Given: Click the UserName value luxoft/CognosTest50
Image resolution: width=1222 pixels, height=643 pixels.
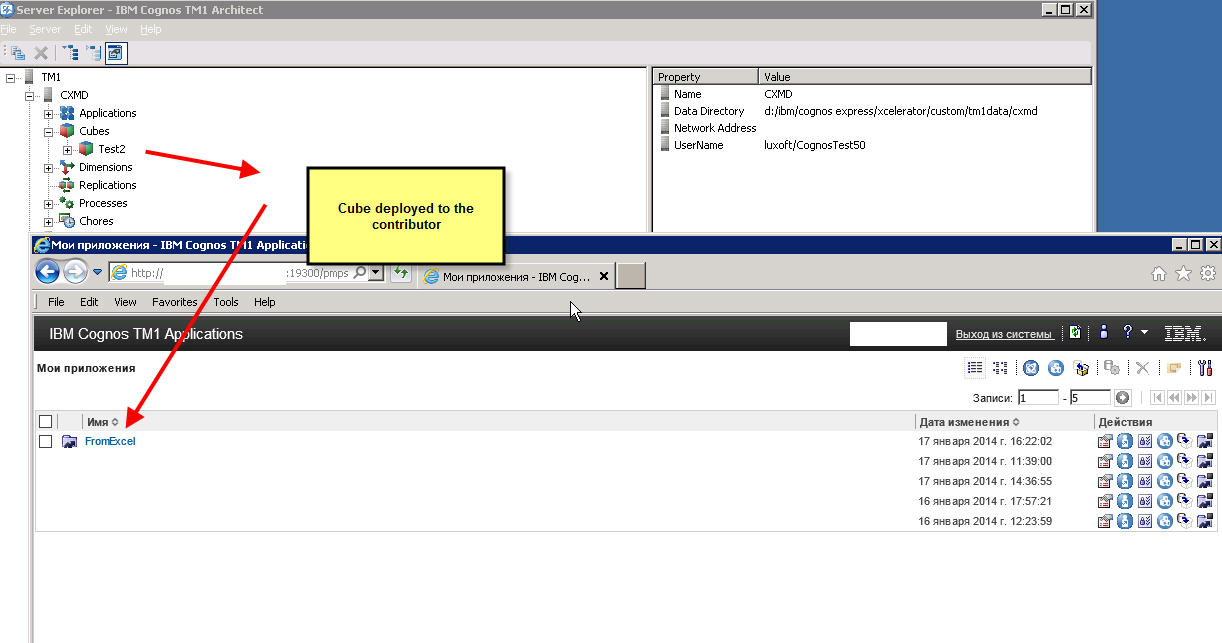Looking at the screenshot, I should pyautogui.click(x=814, y=145).
